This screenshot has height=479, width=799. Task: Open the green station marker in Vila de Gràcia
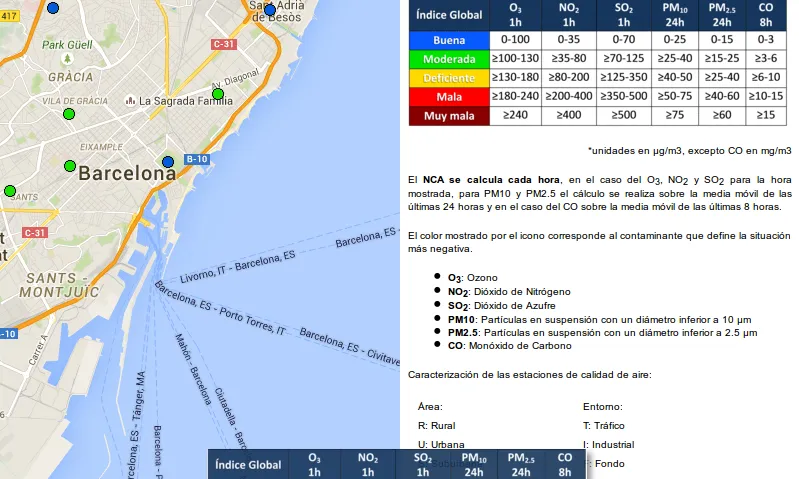click(69, 114)
